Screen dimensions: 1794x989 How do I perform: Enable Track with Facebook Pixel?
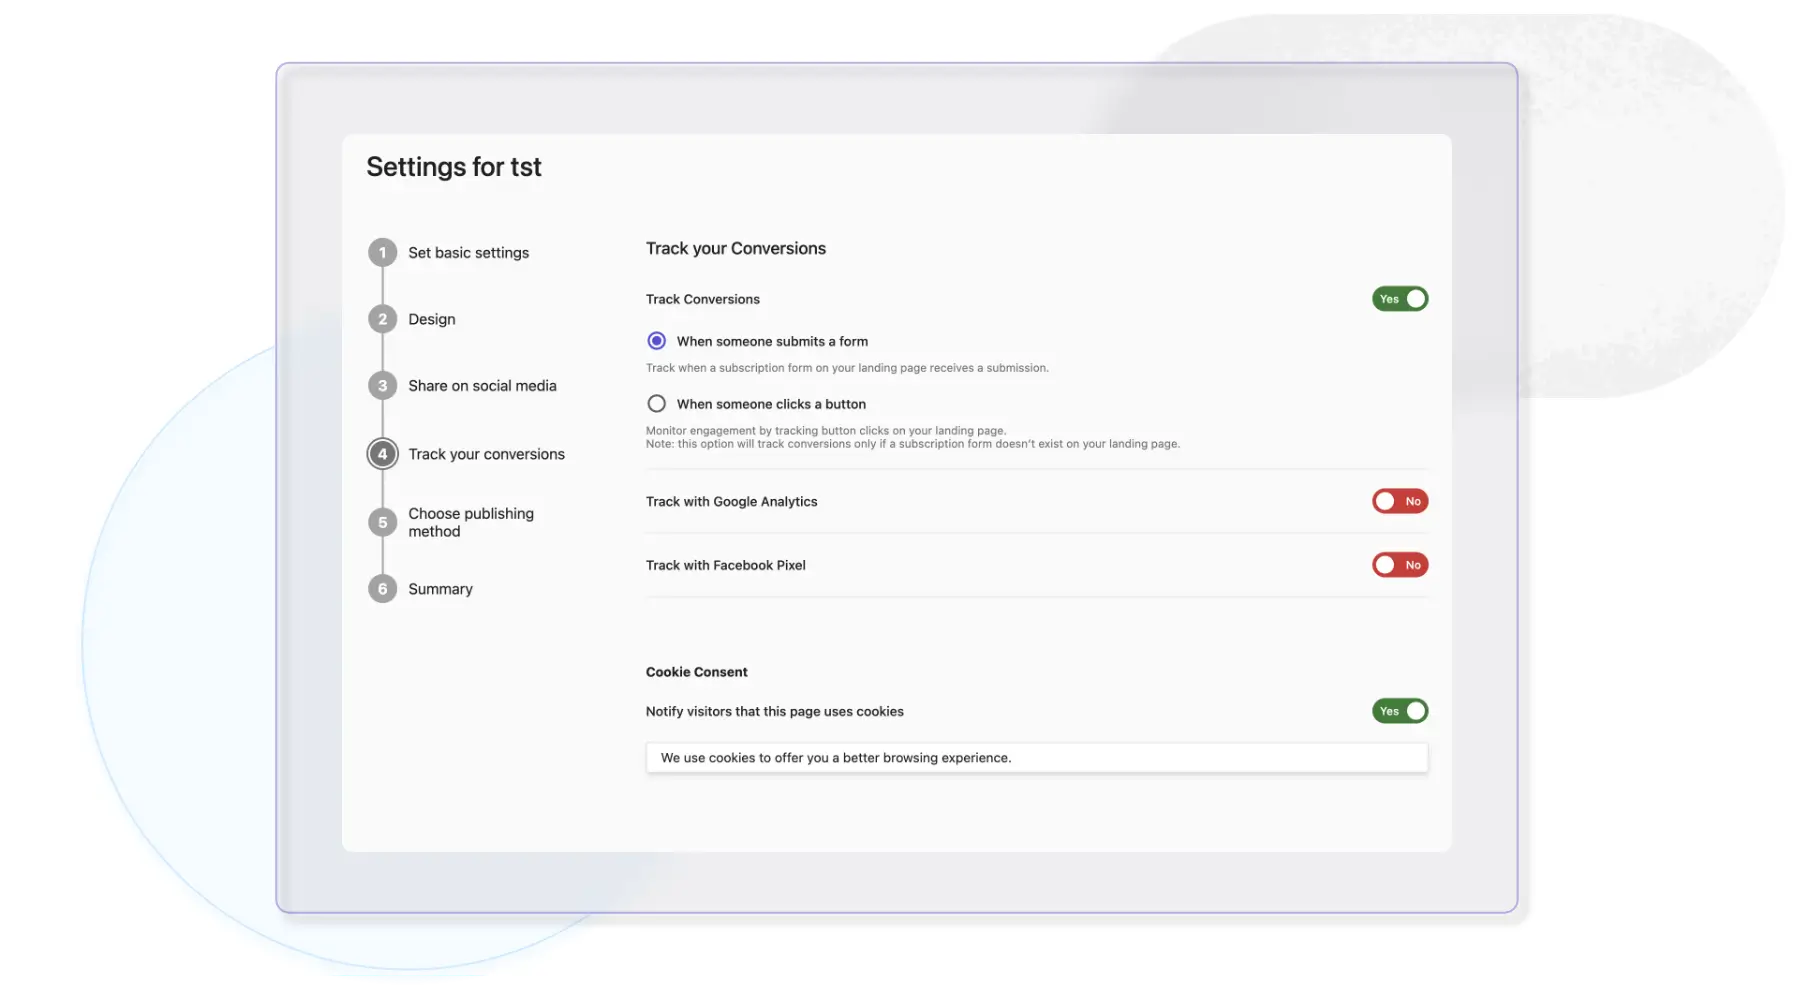(x=1400, y=564)
